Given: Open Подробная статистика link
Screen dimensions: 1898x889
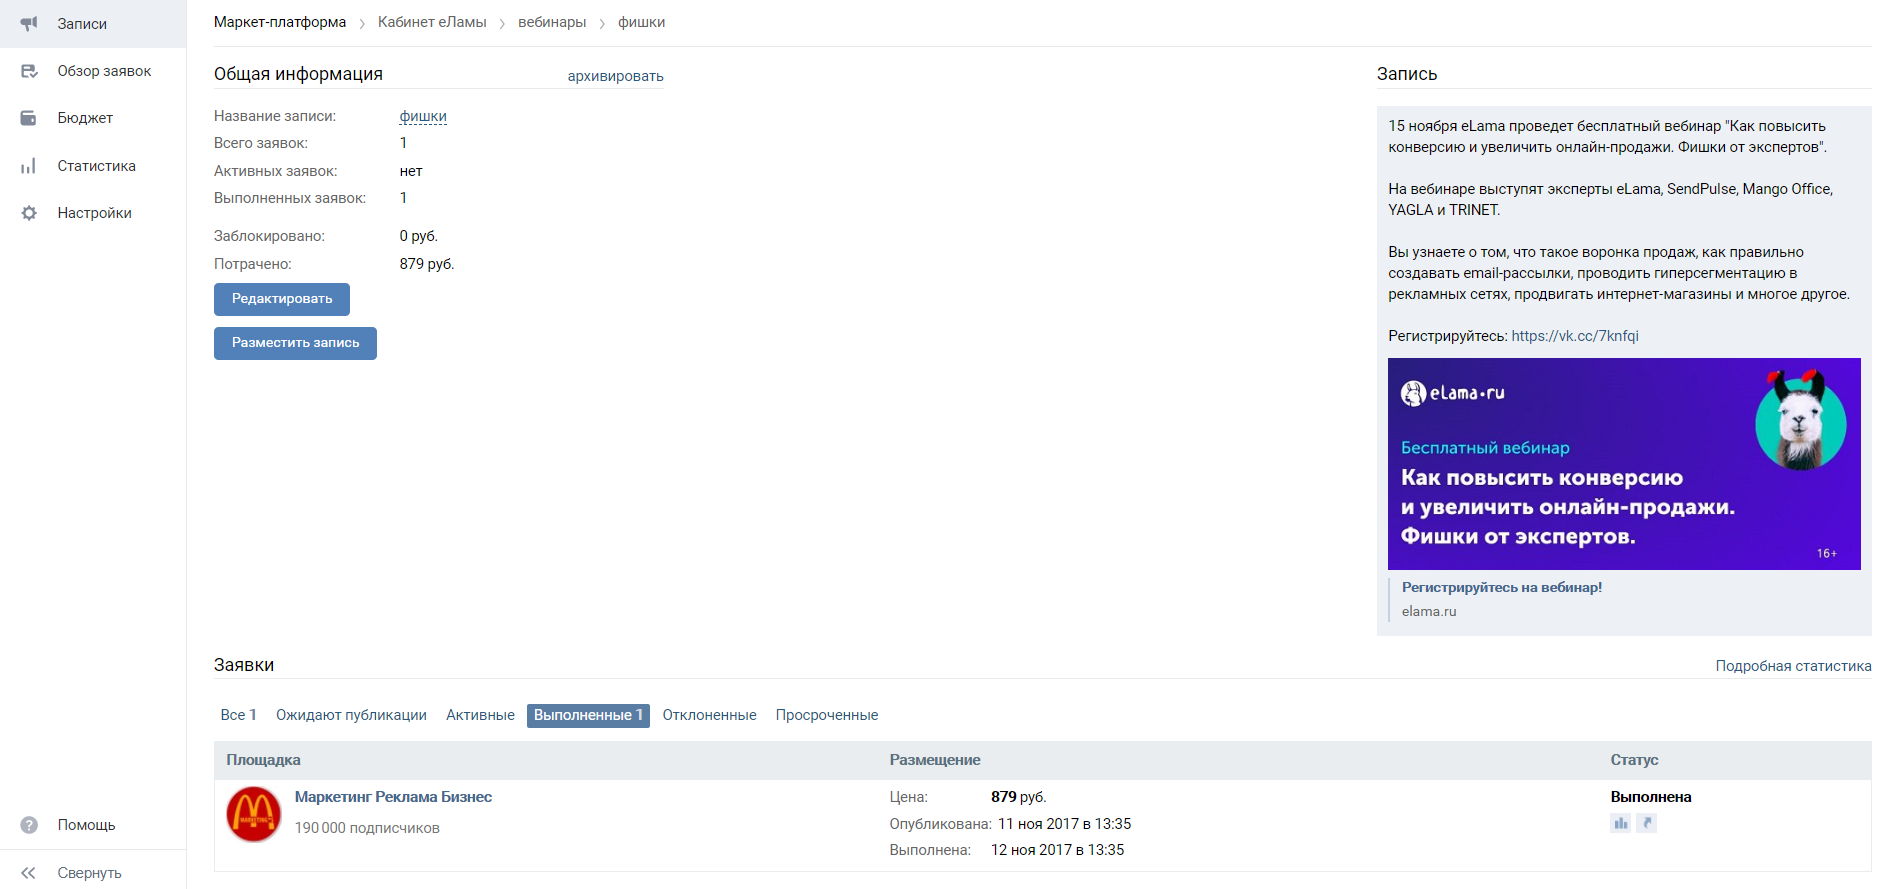Looking at the screenshot, I should point(1794,666).
